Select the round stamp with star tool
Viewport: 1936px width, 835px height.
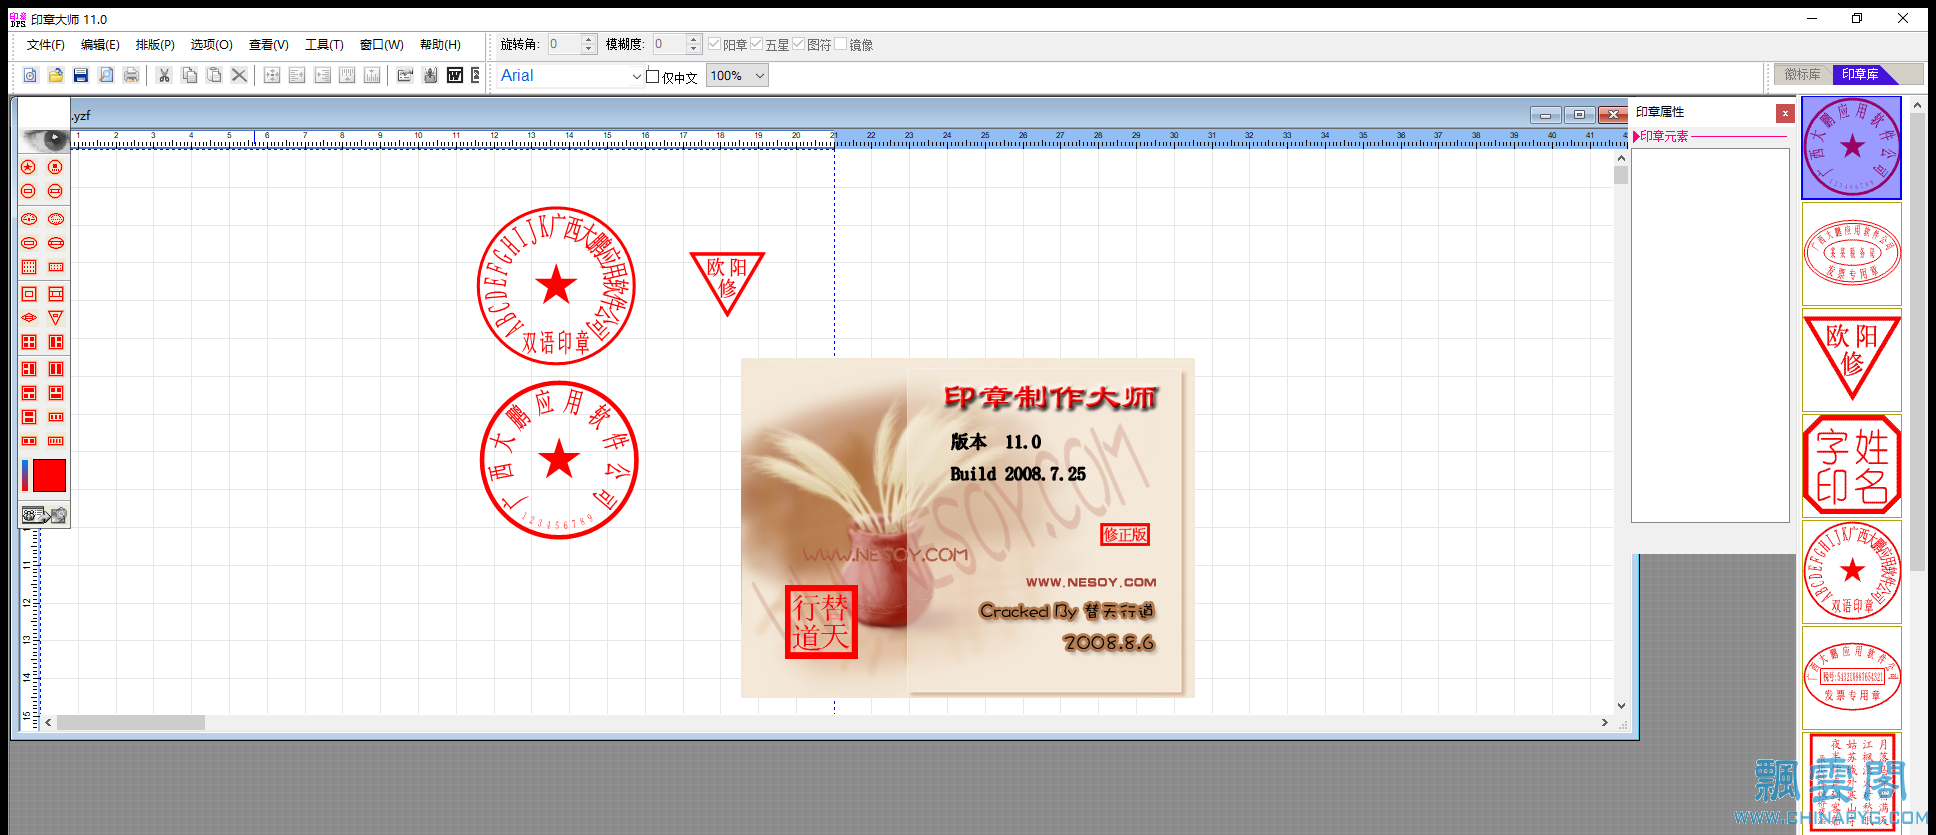pyautogui.click(x=29, y=167)
